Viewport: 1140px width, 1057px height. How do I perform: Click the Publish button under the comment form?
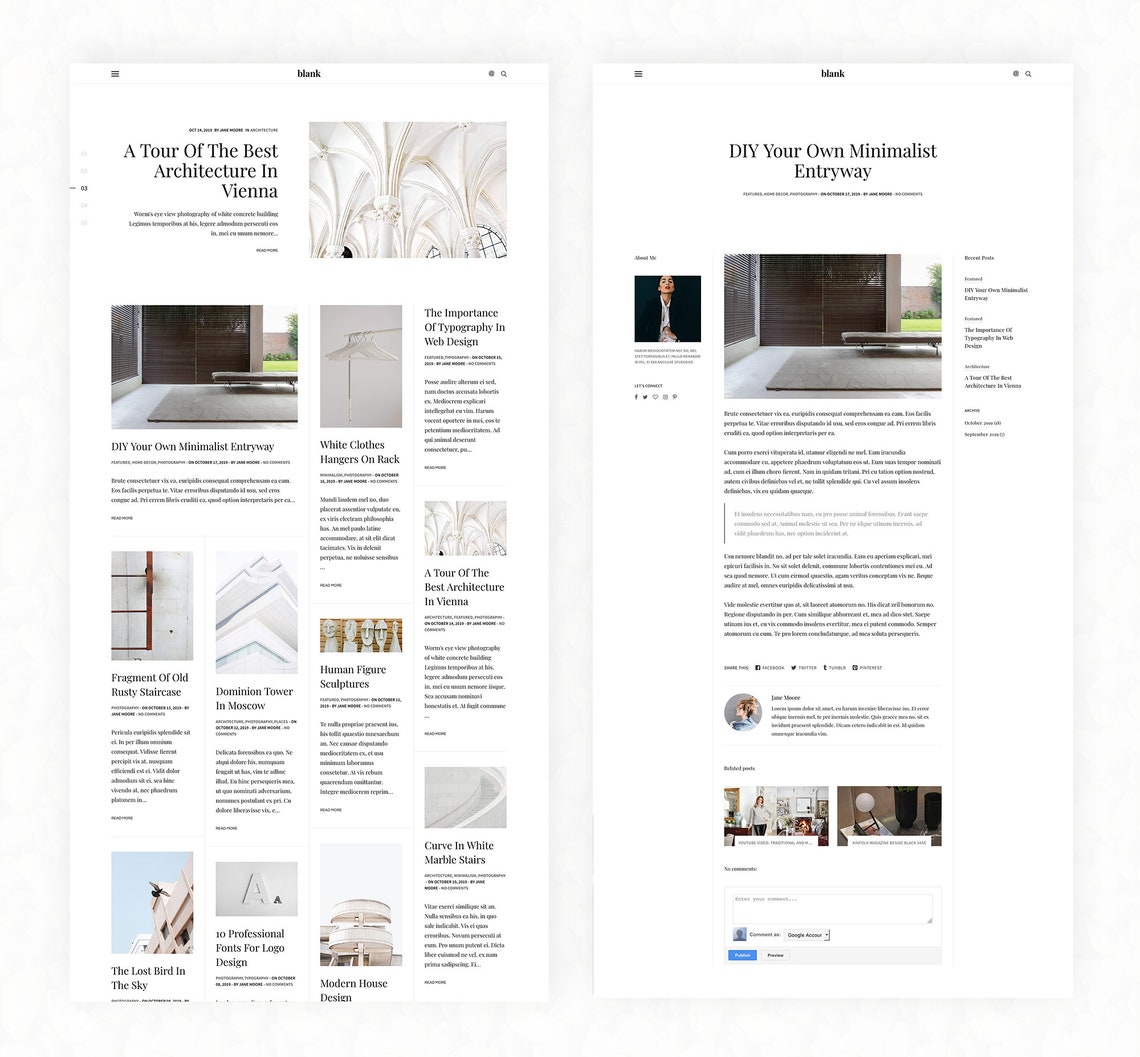pos(741,955)
